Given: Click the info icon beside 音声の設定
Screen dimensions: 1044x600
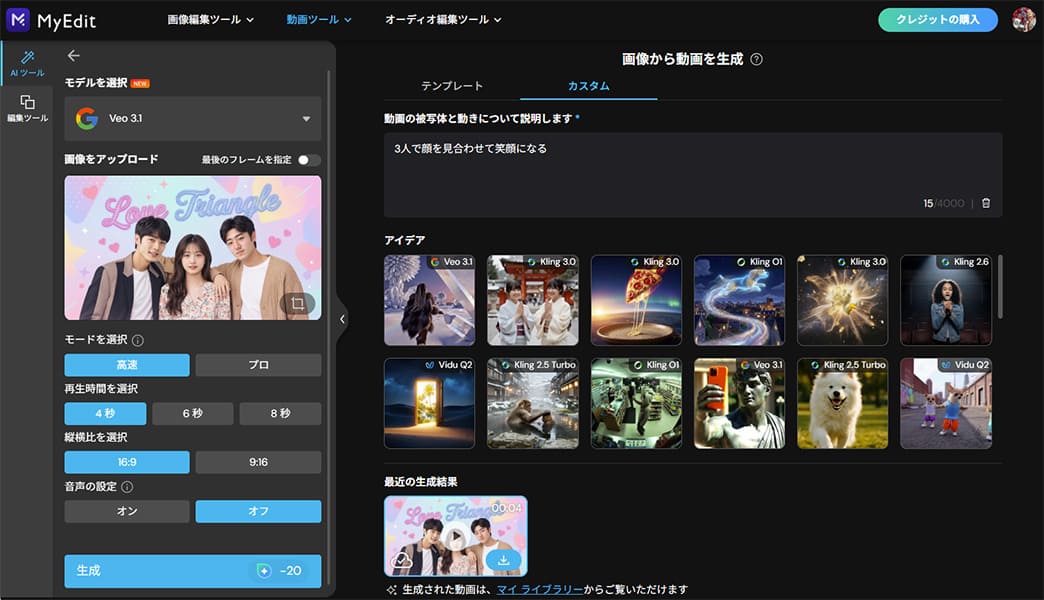Looking at the screenshot, I should pyautogui.click(x=128, y=487).
